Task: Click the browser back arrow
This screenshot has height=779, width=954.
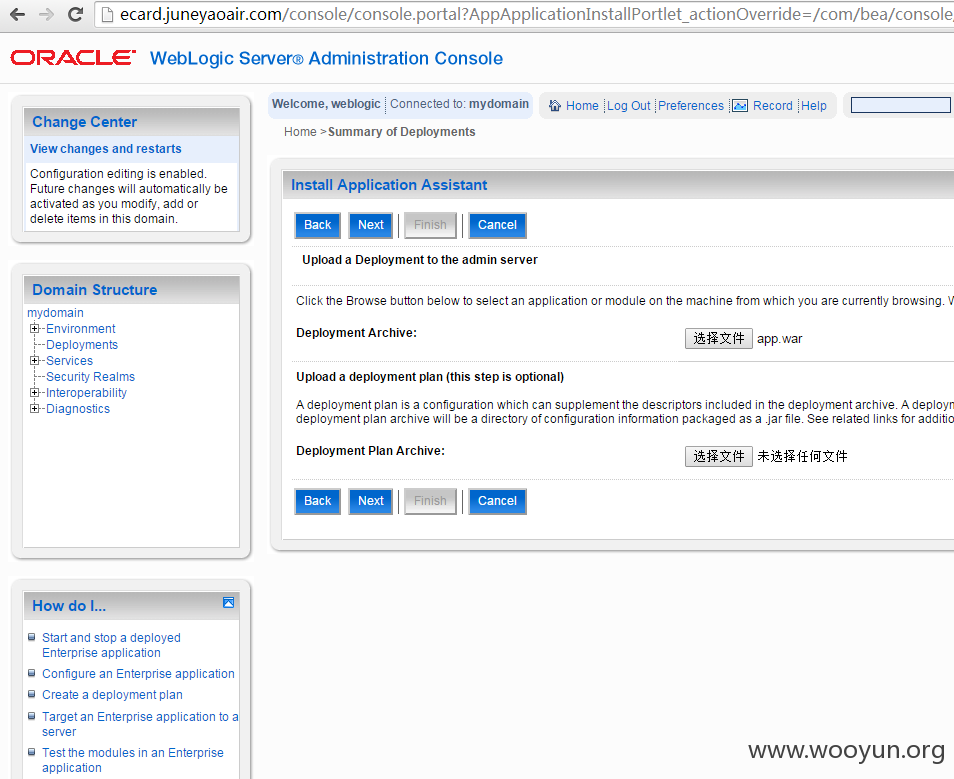Action: click(x=18, y=15)
